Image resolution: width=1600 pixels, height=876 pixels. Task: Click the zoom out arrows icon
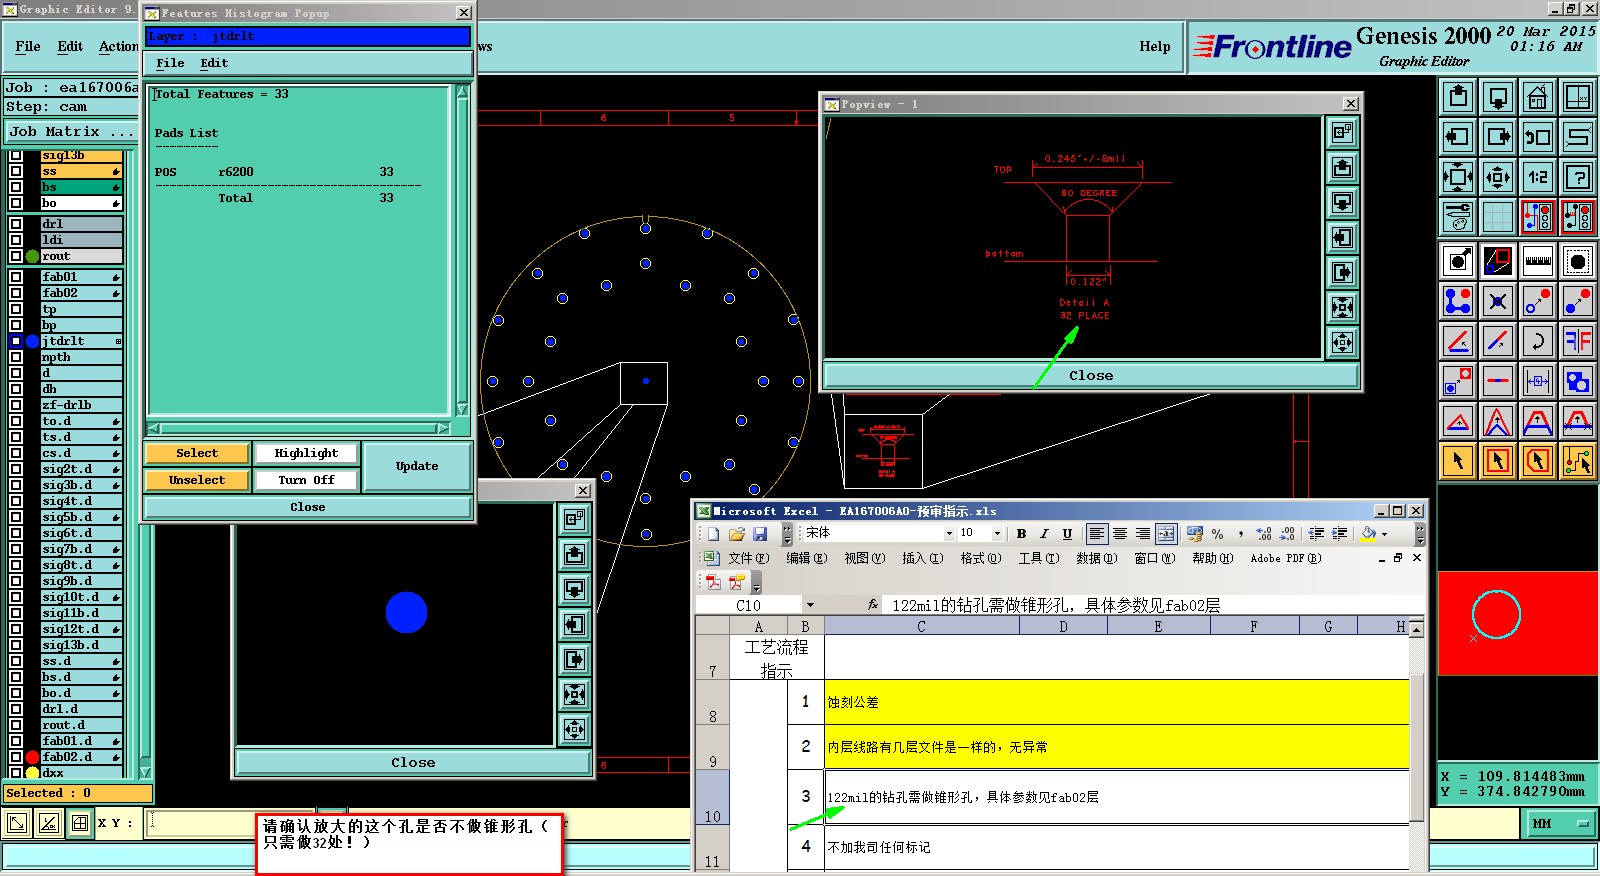1458,177
